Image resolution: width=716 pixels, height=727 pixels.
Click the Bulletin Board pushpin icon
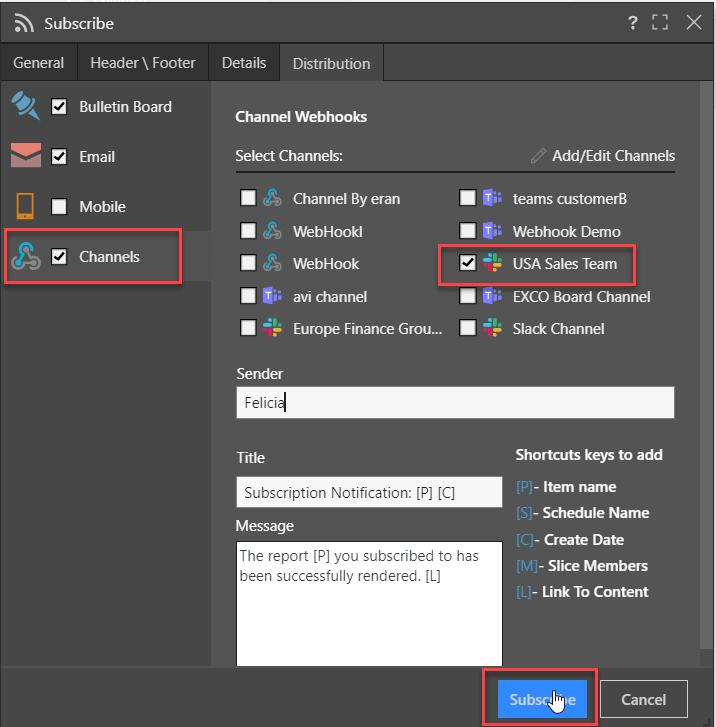pos(26,106)
